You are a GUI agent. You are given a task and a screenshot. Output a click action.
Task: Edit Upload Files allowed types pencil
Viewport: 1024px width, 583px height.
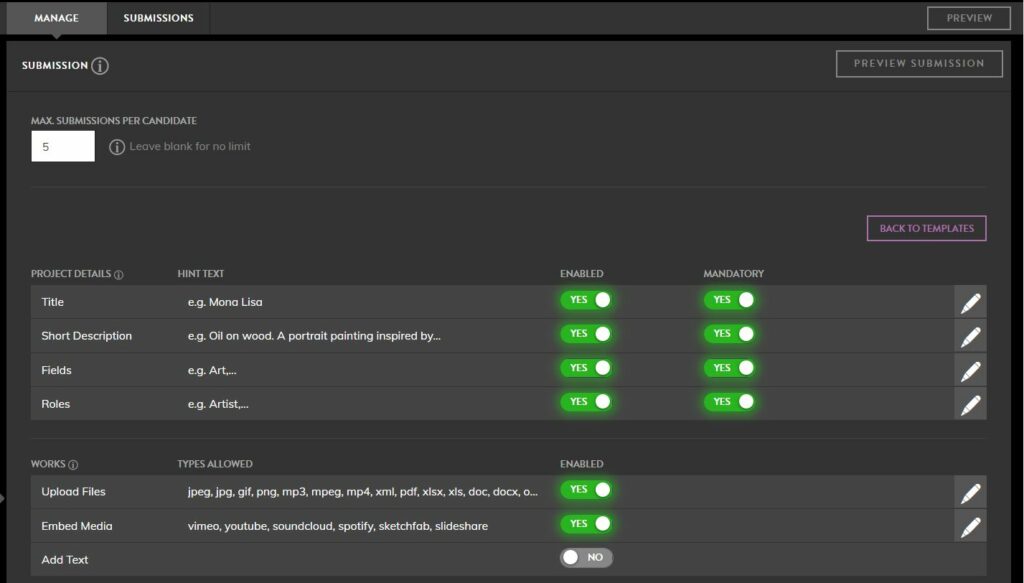click(x=970, y=492)
